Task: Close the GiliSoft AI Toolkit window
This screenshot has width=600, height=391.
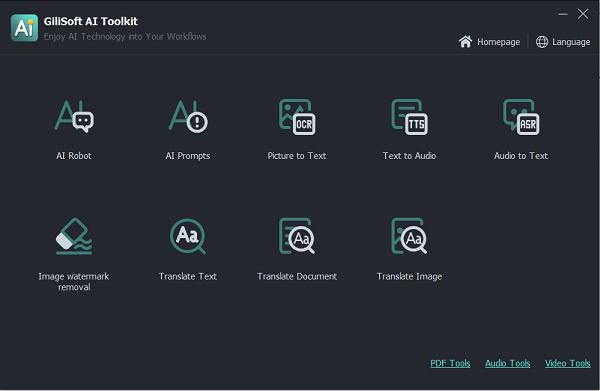Action: coord(583,14)
